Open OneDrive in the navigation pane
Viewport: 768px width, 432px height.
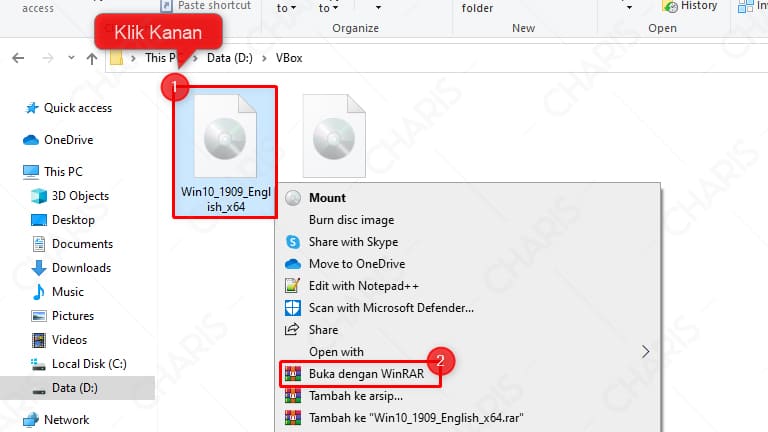pos(69,140)
